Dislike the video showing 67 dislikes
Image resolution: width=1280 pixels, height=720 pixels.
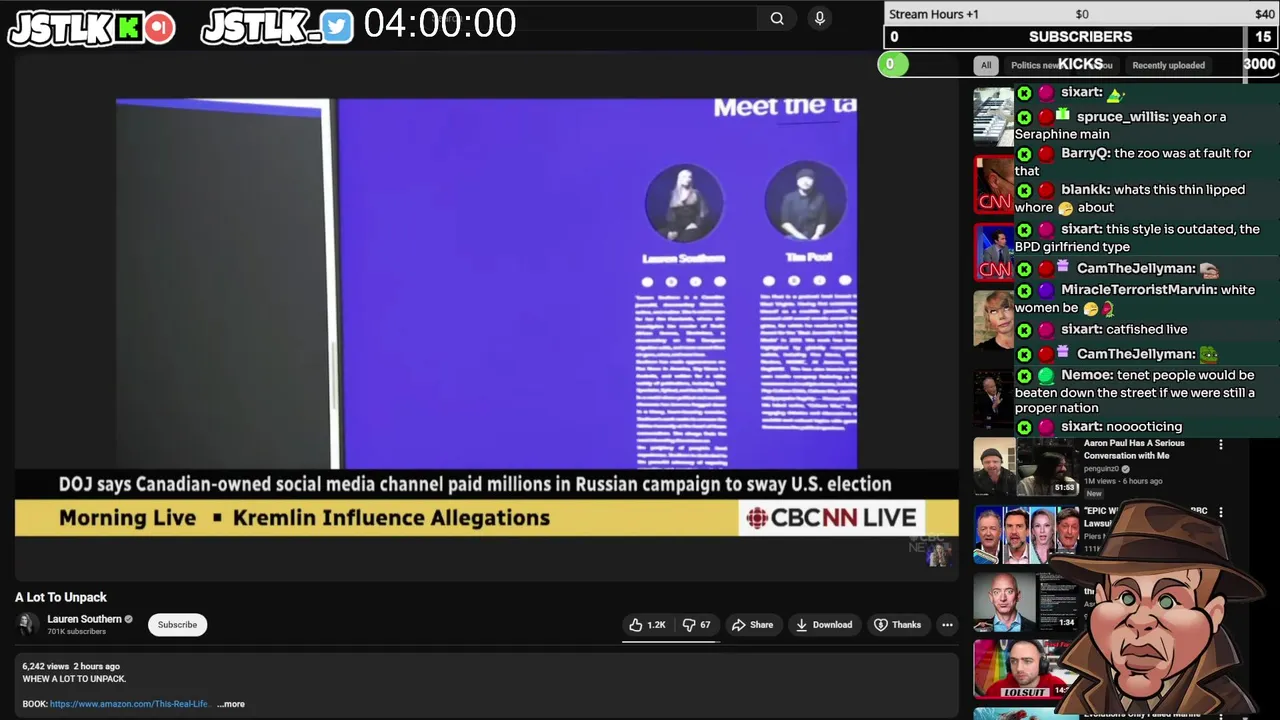(697, 625)
